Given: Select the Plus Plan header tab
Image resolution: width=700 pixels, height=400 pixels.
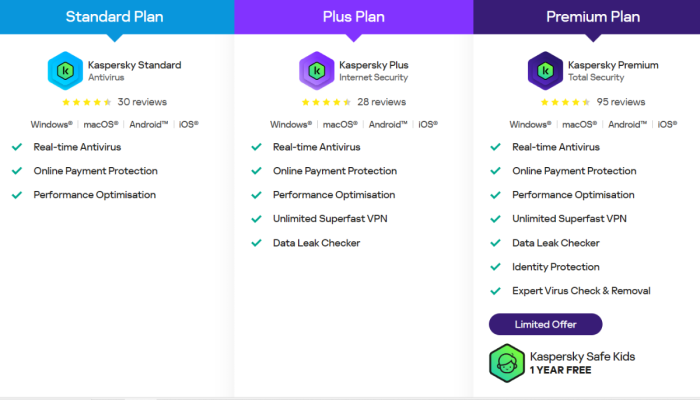Looking at the screenshot, I should point(353,17).
